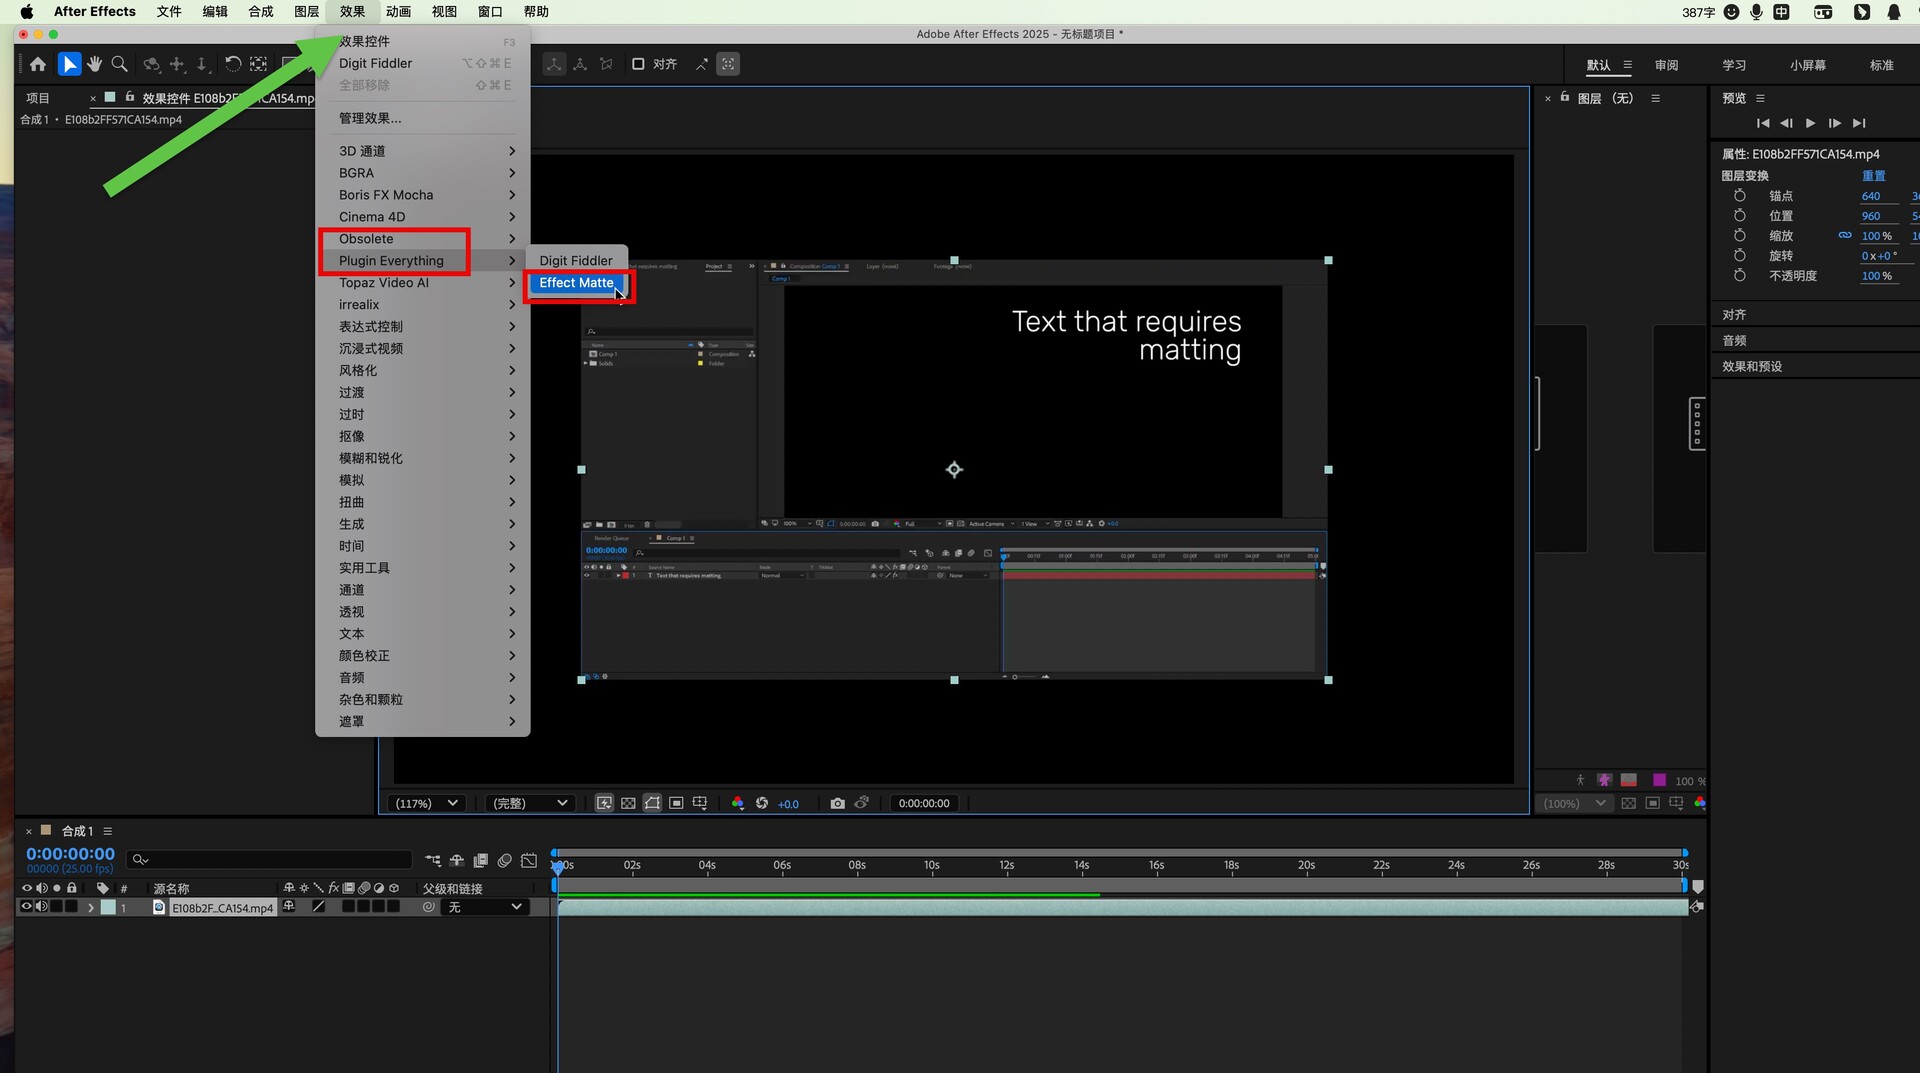This screenshot has width=1920, height=1073.
Task: Select the Hand tool in the toolbar
Action: tap(94, 64)
